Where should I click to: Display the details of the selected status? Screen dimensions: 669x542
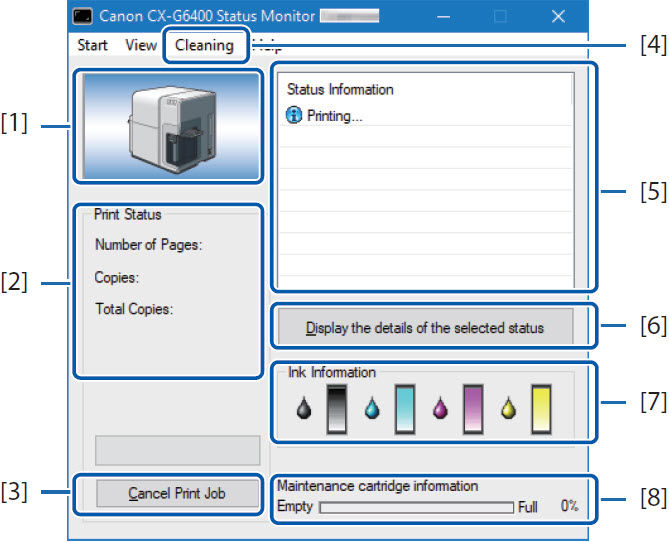[x=426, y=328]
